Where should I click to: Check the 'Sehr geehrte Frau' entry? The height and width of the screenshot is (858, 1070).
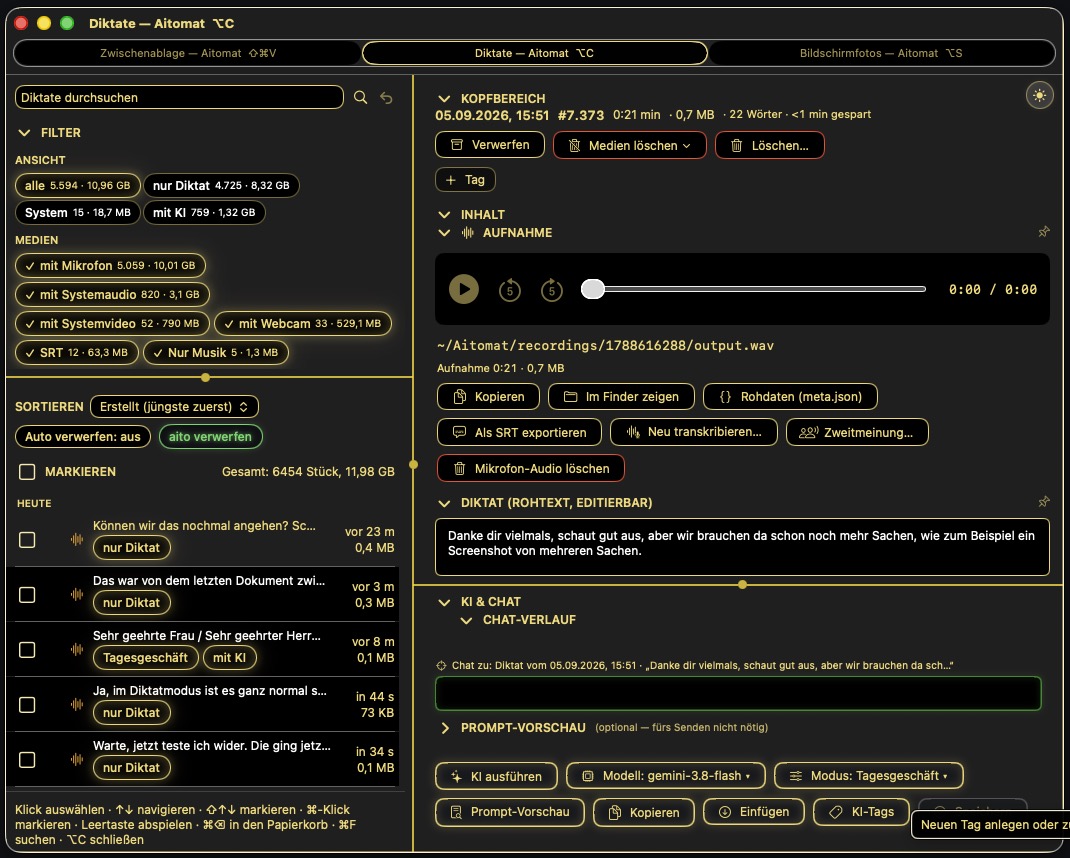27,649
